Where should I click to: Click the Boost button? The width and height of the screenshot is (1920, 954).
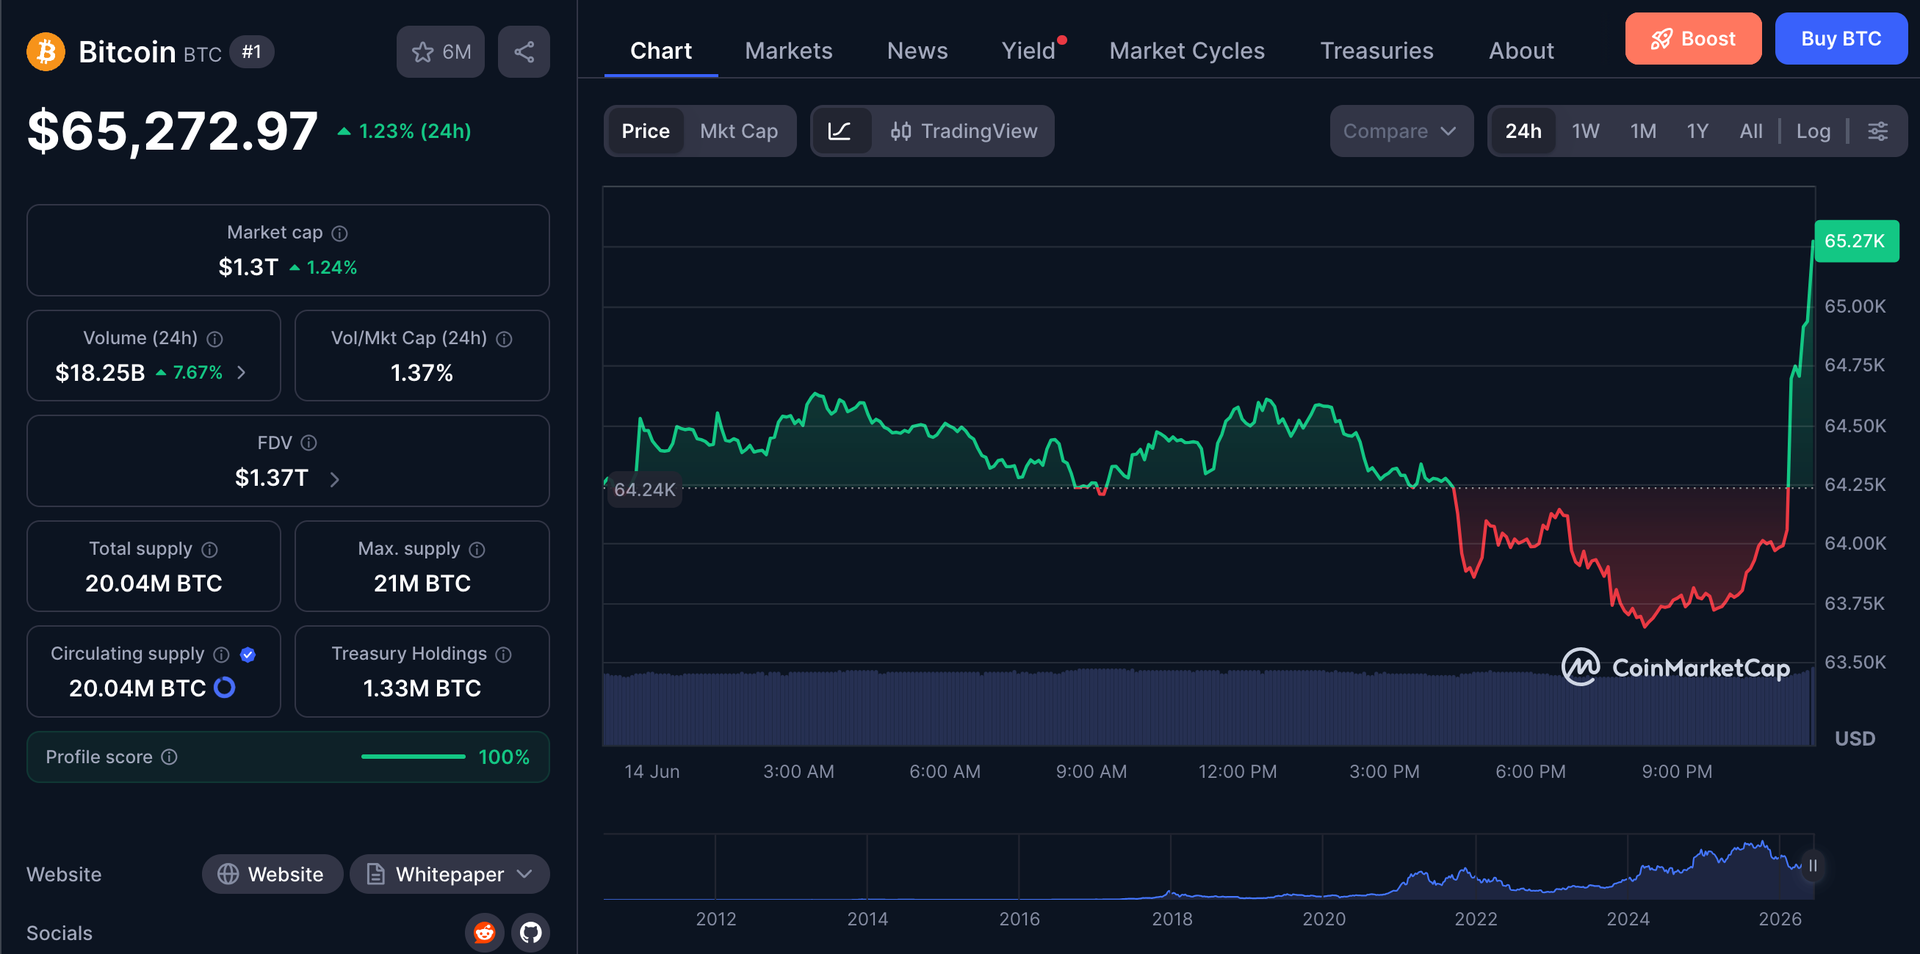click(x=1693, y=39)
